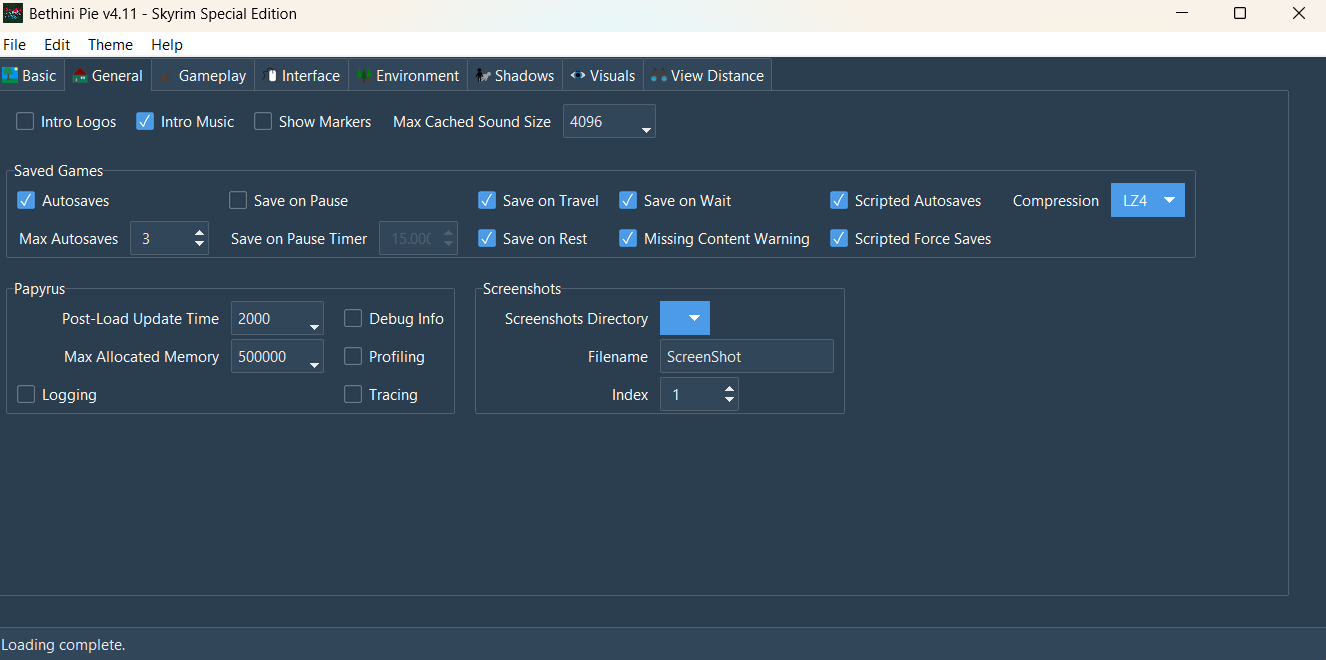Click the 'Loading complete.' status text
The image size is (1326, 660).
click(63, 645)
